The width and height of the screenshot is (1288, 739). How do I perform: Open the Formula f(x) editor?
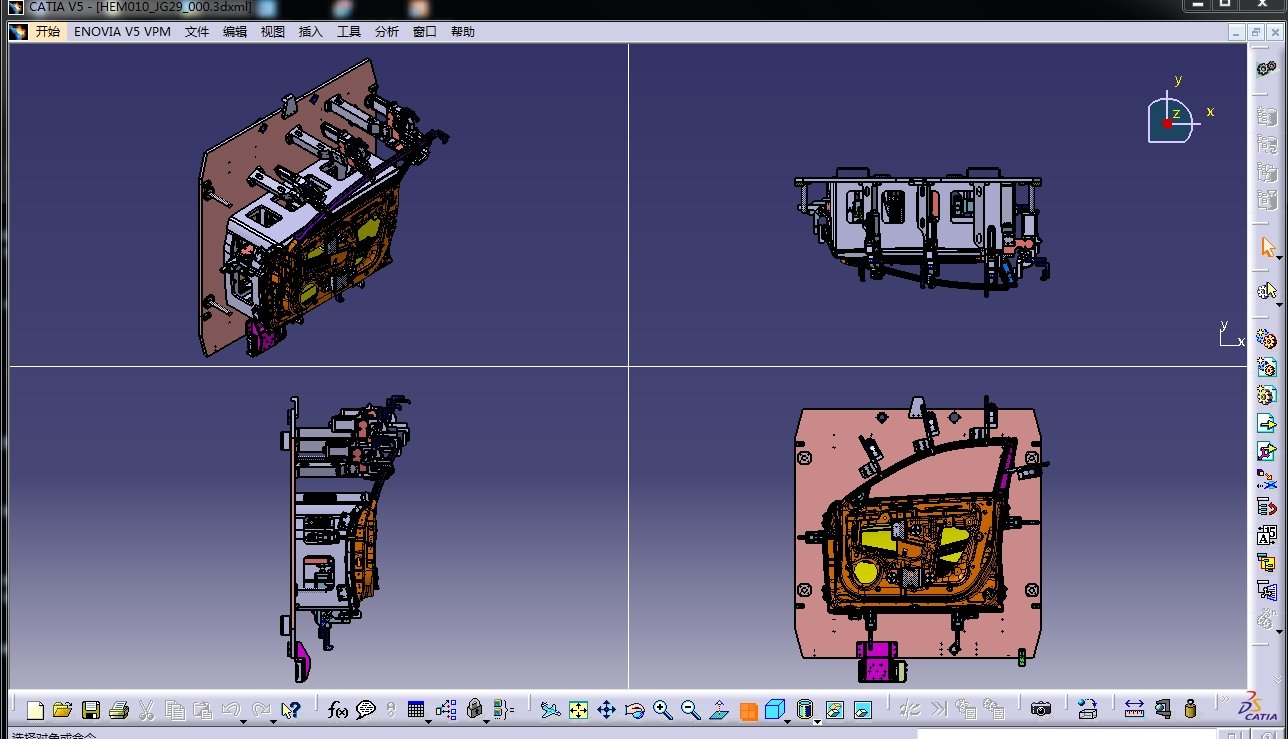click(337, 710)
